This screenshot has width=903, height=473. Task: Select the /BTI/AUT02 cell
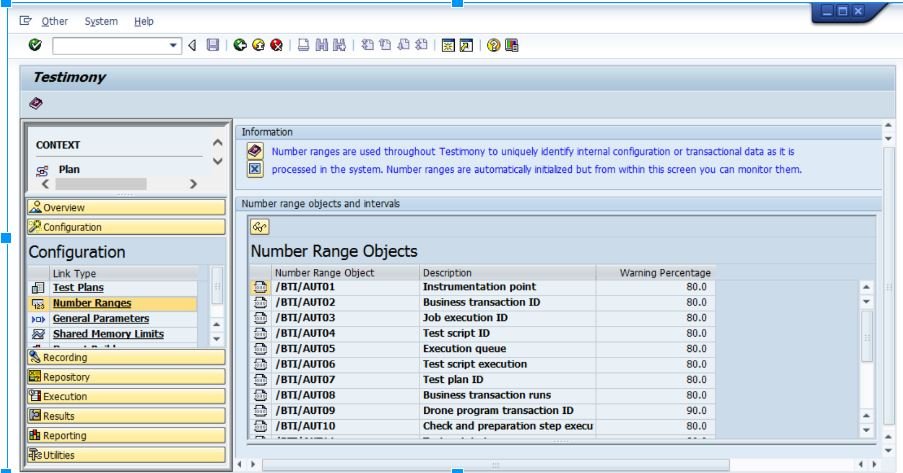346,302
